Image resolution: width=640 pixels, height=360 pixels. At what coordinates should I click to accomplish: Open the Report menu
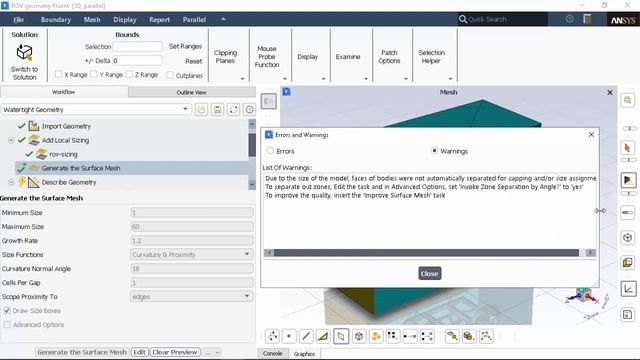pos(159,20)
